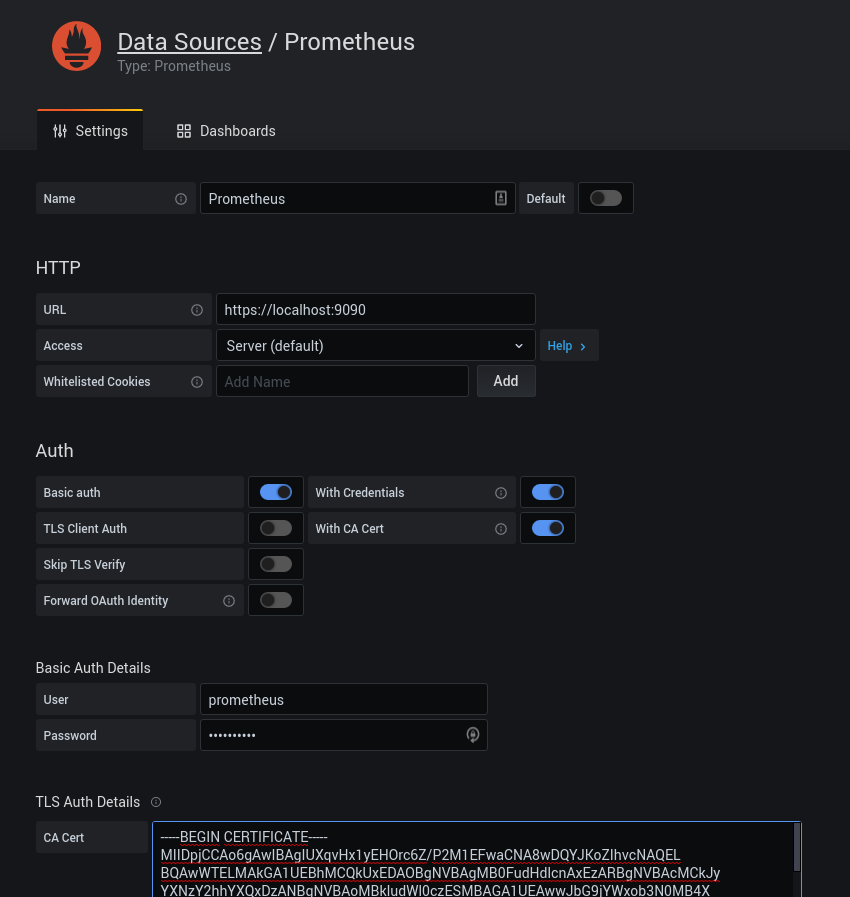This screenshot has width=850, height=897.
Task: Switch to the Settings tab
Action: [x=90, y=130]
